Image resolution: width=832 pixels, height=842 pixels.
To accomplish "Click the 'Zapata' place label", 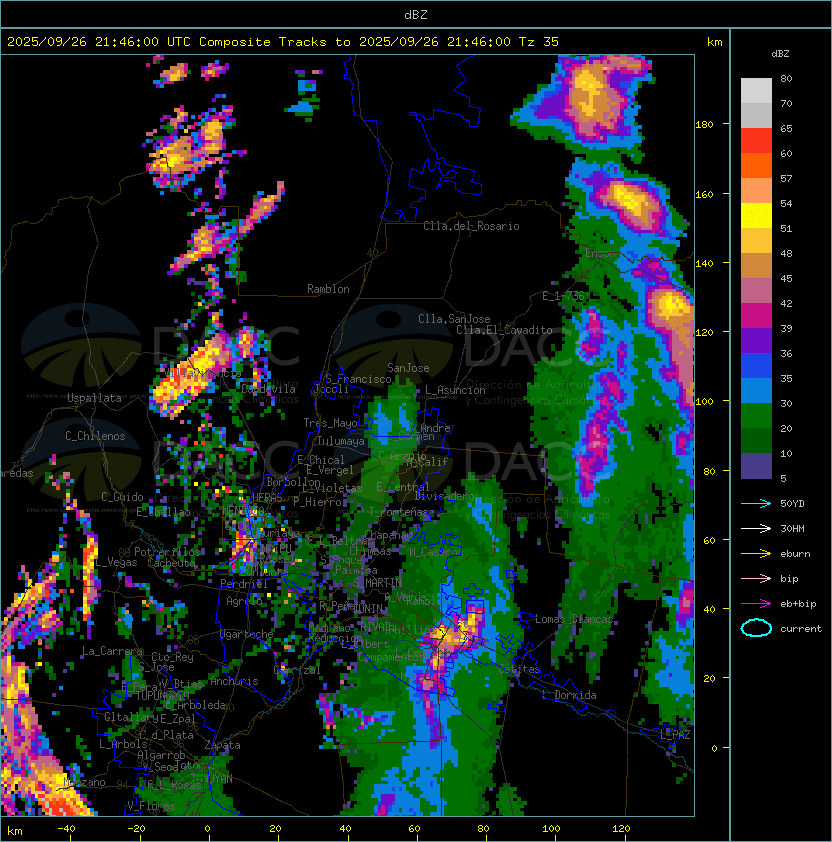I will pyautogui.click(x=222, y=745).
